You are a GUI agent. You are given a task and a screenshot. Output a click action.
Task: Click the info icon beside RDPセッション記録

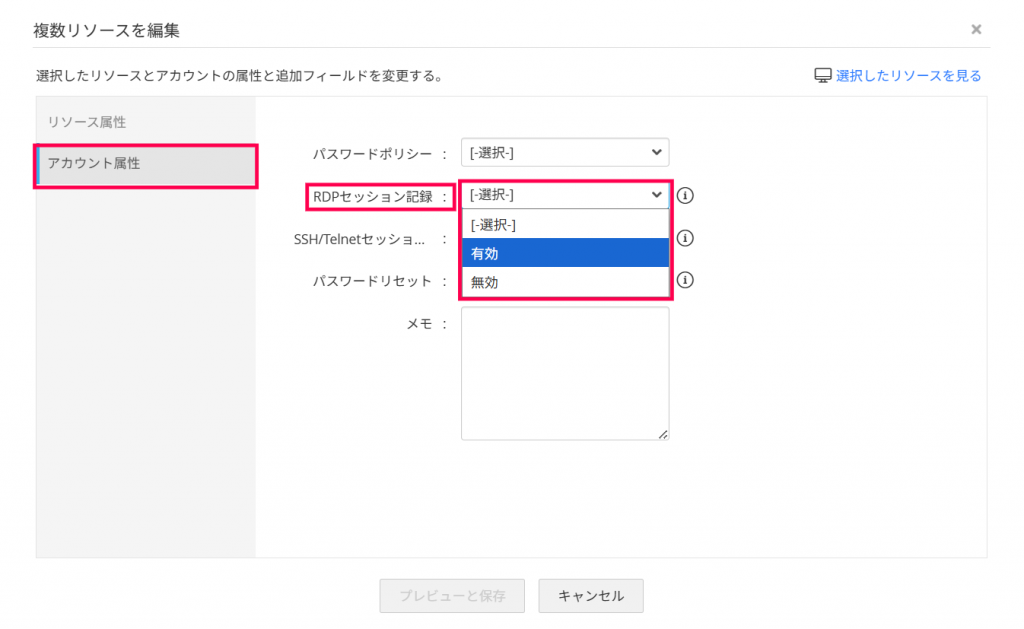click(685, 196)
